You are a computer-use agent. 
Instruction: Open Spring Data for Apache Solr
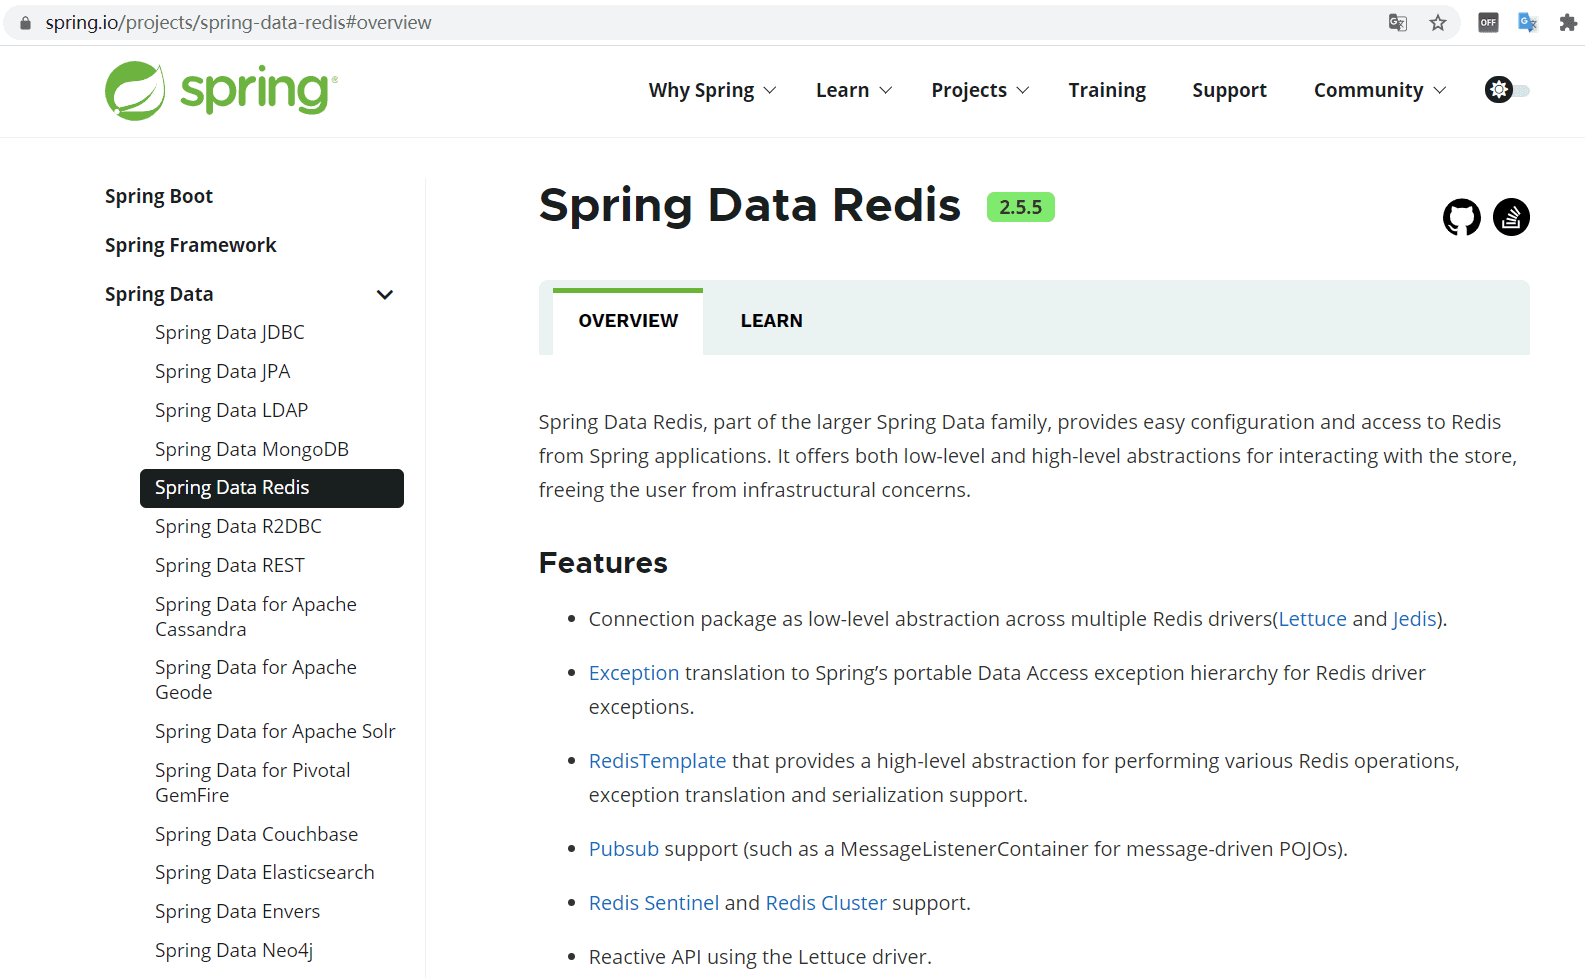coord(275,731)
